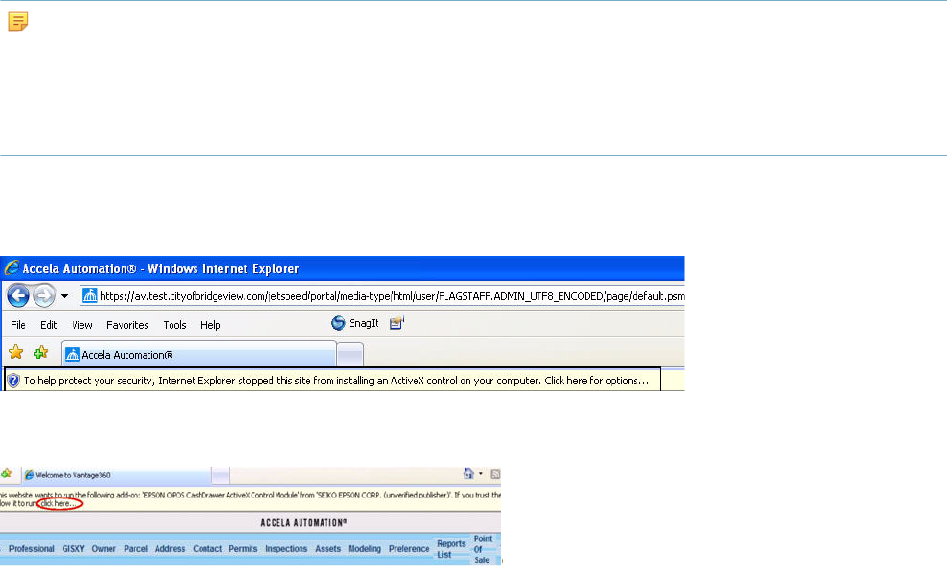Open the Reports List navigation tab
The height and width of the screenshot is (566, 947).
tap(451, 549)
